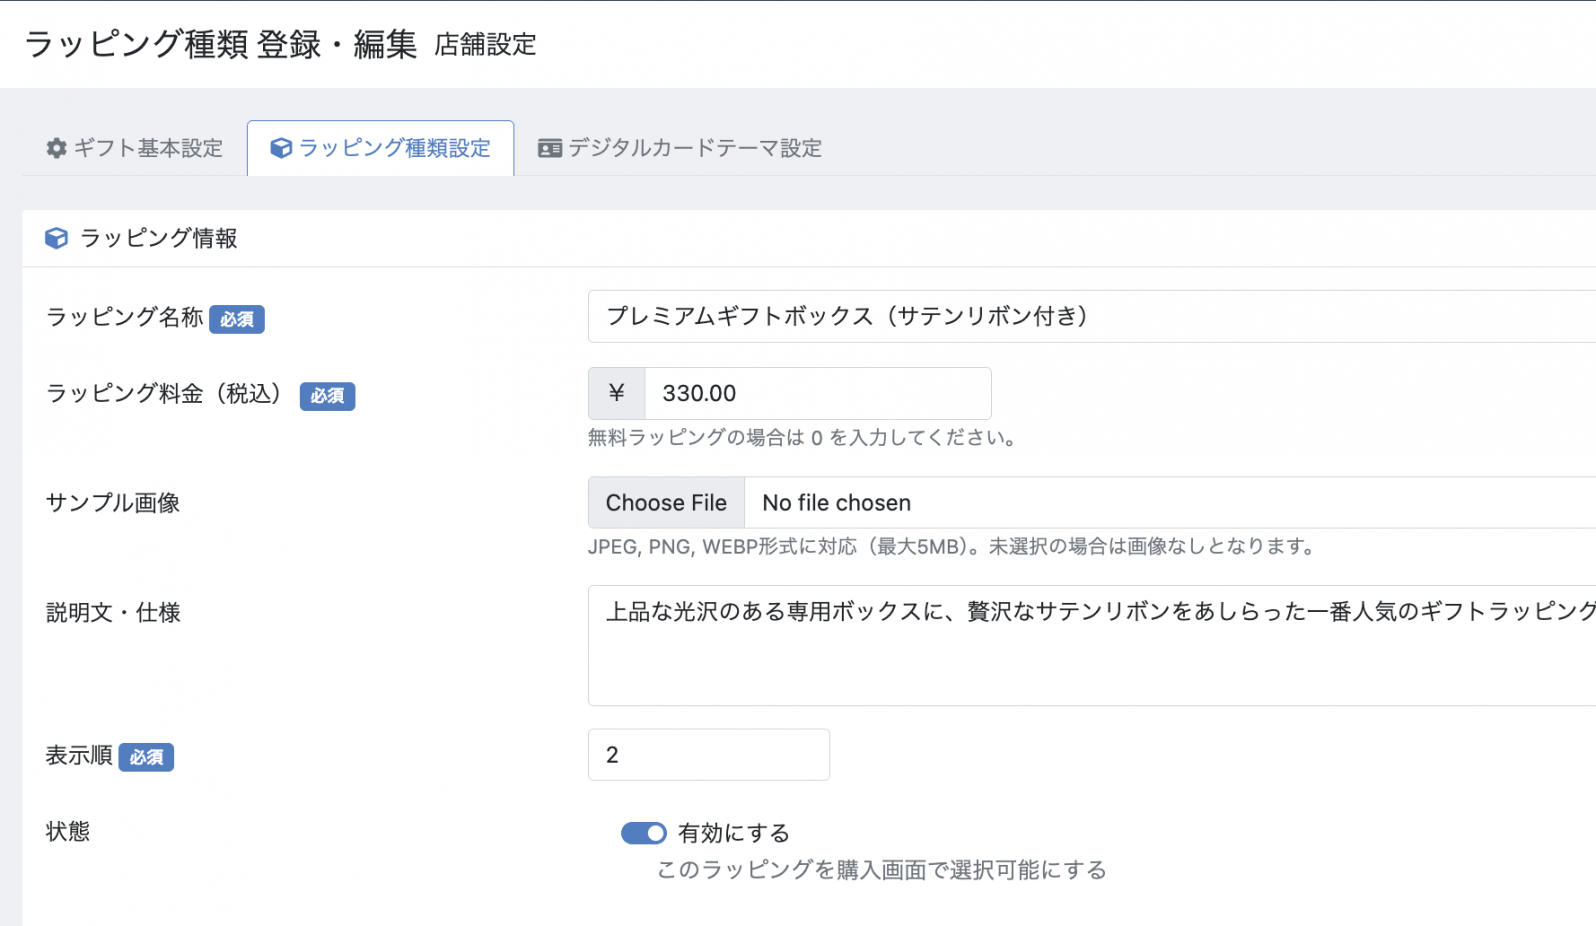The width and height of the screenshot is (1596, 926).
Task: Click the 説明文・仕様 text area
Action: tap(1092, 645)
